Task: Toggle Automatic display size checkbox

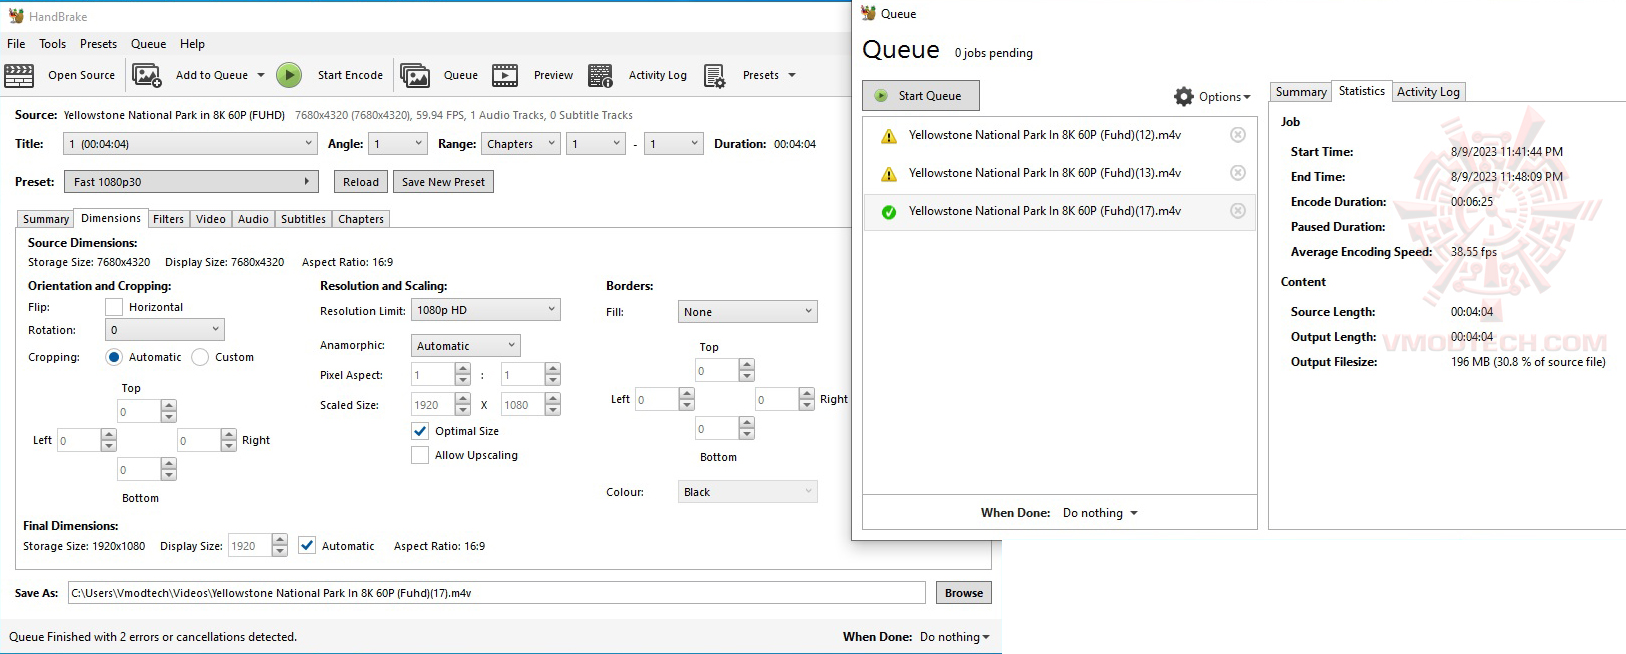Action: tap(307, 546)
